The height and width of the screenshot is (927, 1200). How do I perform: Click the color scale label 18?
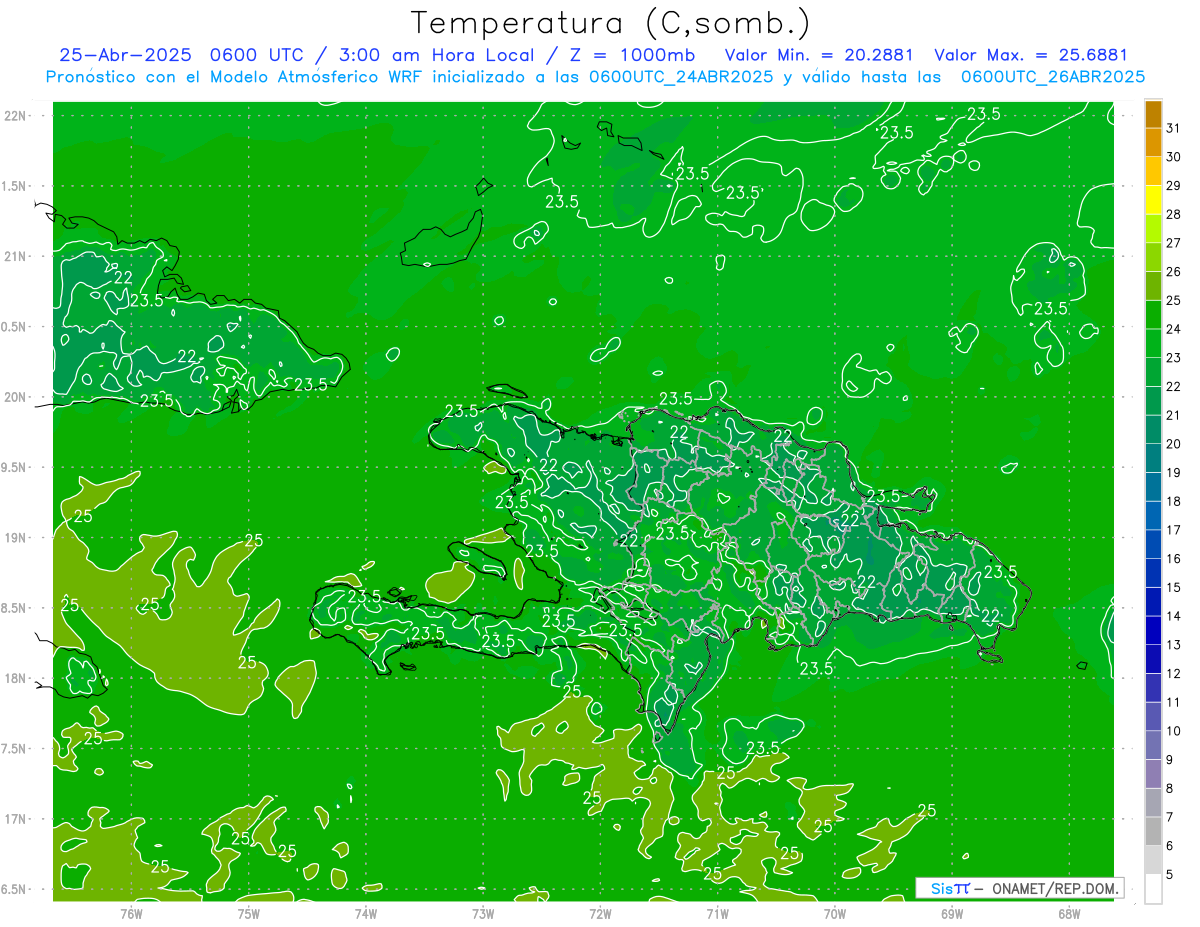pyautogui.click(x=1174, y=501)
